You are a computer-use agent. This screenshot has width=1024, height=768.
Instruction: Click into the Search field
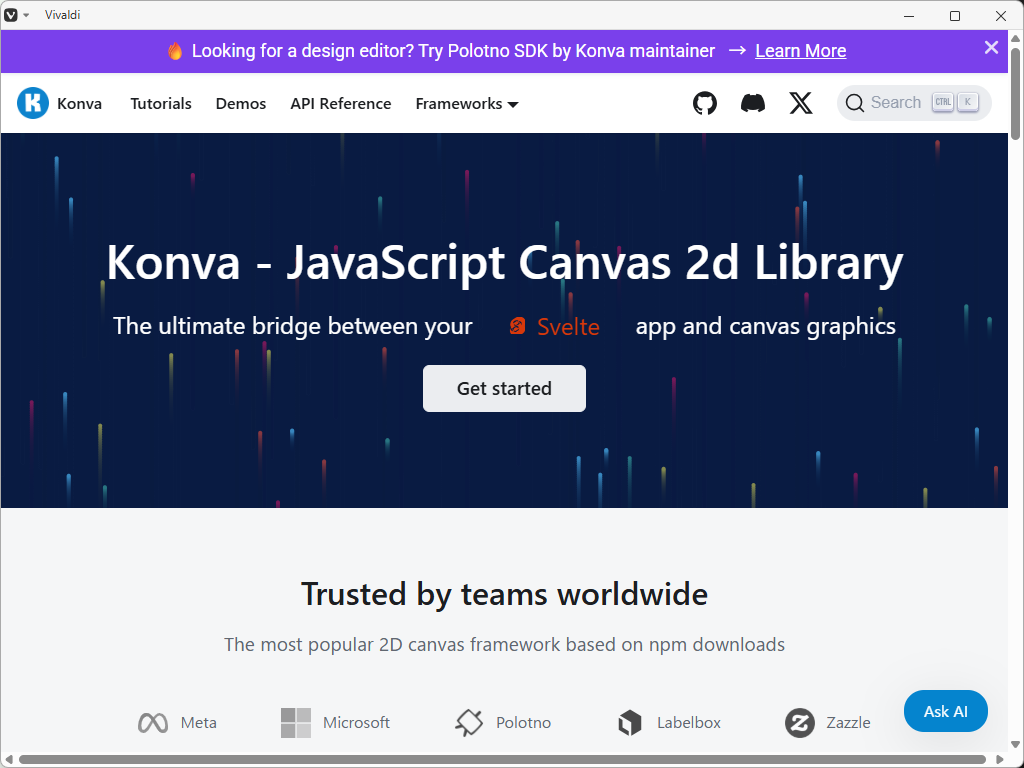[x=914, y=103]
